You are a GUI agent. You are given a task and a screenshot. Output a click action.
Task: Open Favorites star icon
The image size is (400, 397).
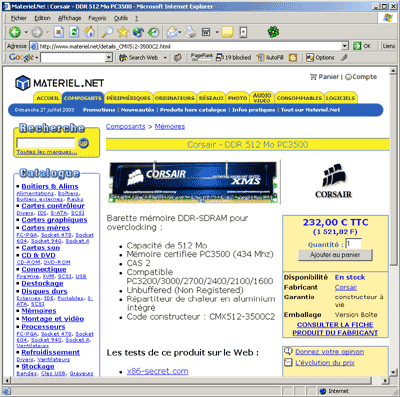coord(123,32)
